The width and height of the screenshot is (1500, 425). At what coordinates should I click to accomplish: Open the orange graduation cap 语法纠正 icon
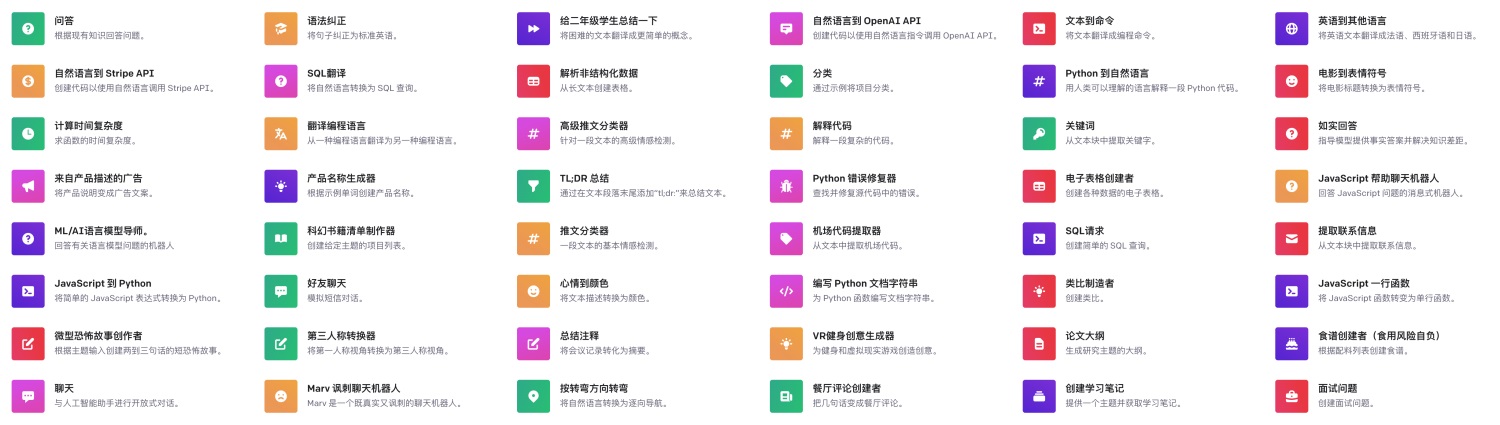point(281,28)
